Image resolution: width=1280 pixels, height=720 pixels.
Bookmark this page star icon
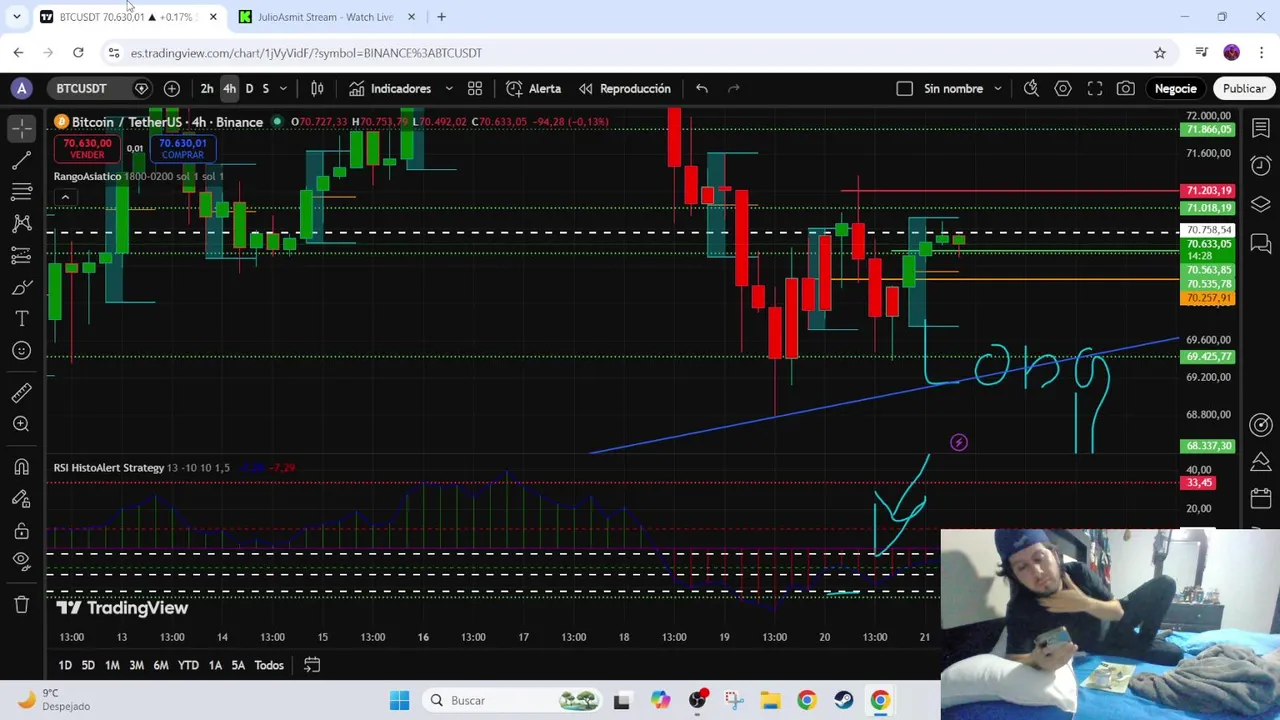click(1160, 53)
